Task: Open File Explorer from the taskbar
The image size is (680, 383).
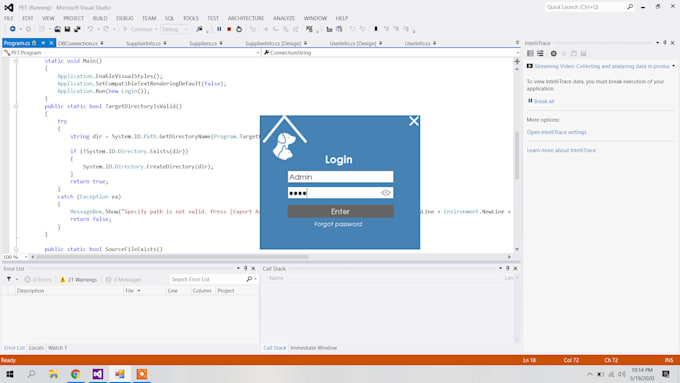Action: pyautogui.click(x=53, y=374)
